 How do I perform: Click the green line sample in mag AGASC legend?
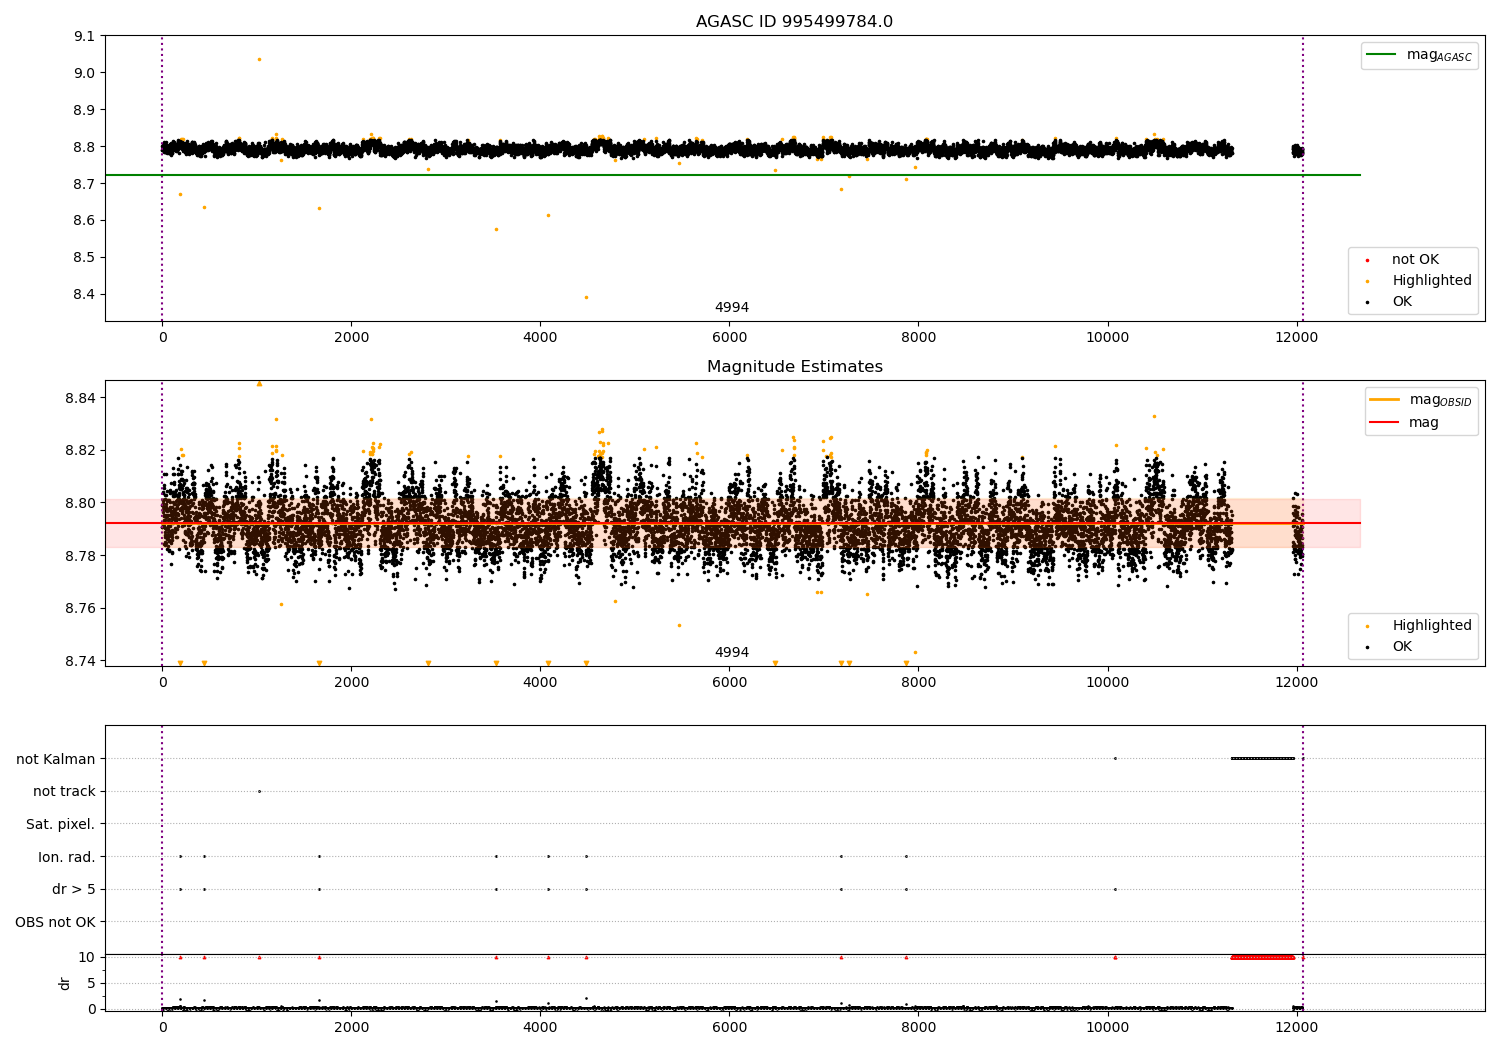(1381, 55)
